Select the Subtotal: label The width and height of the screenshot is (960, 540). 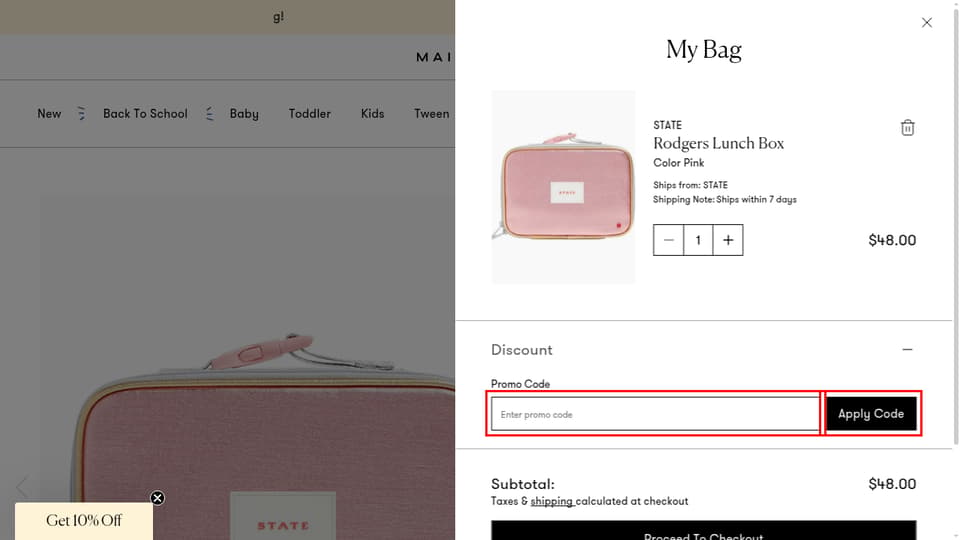click(x=522, y=484)
